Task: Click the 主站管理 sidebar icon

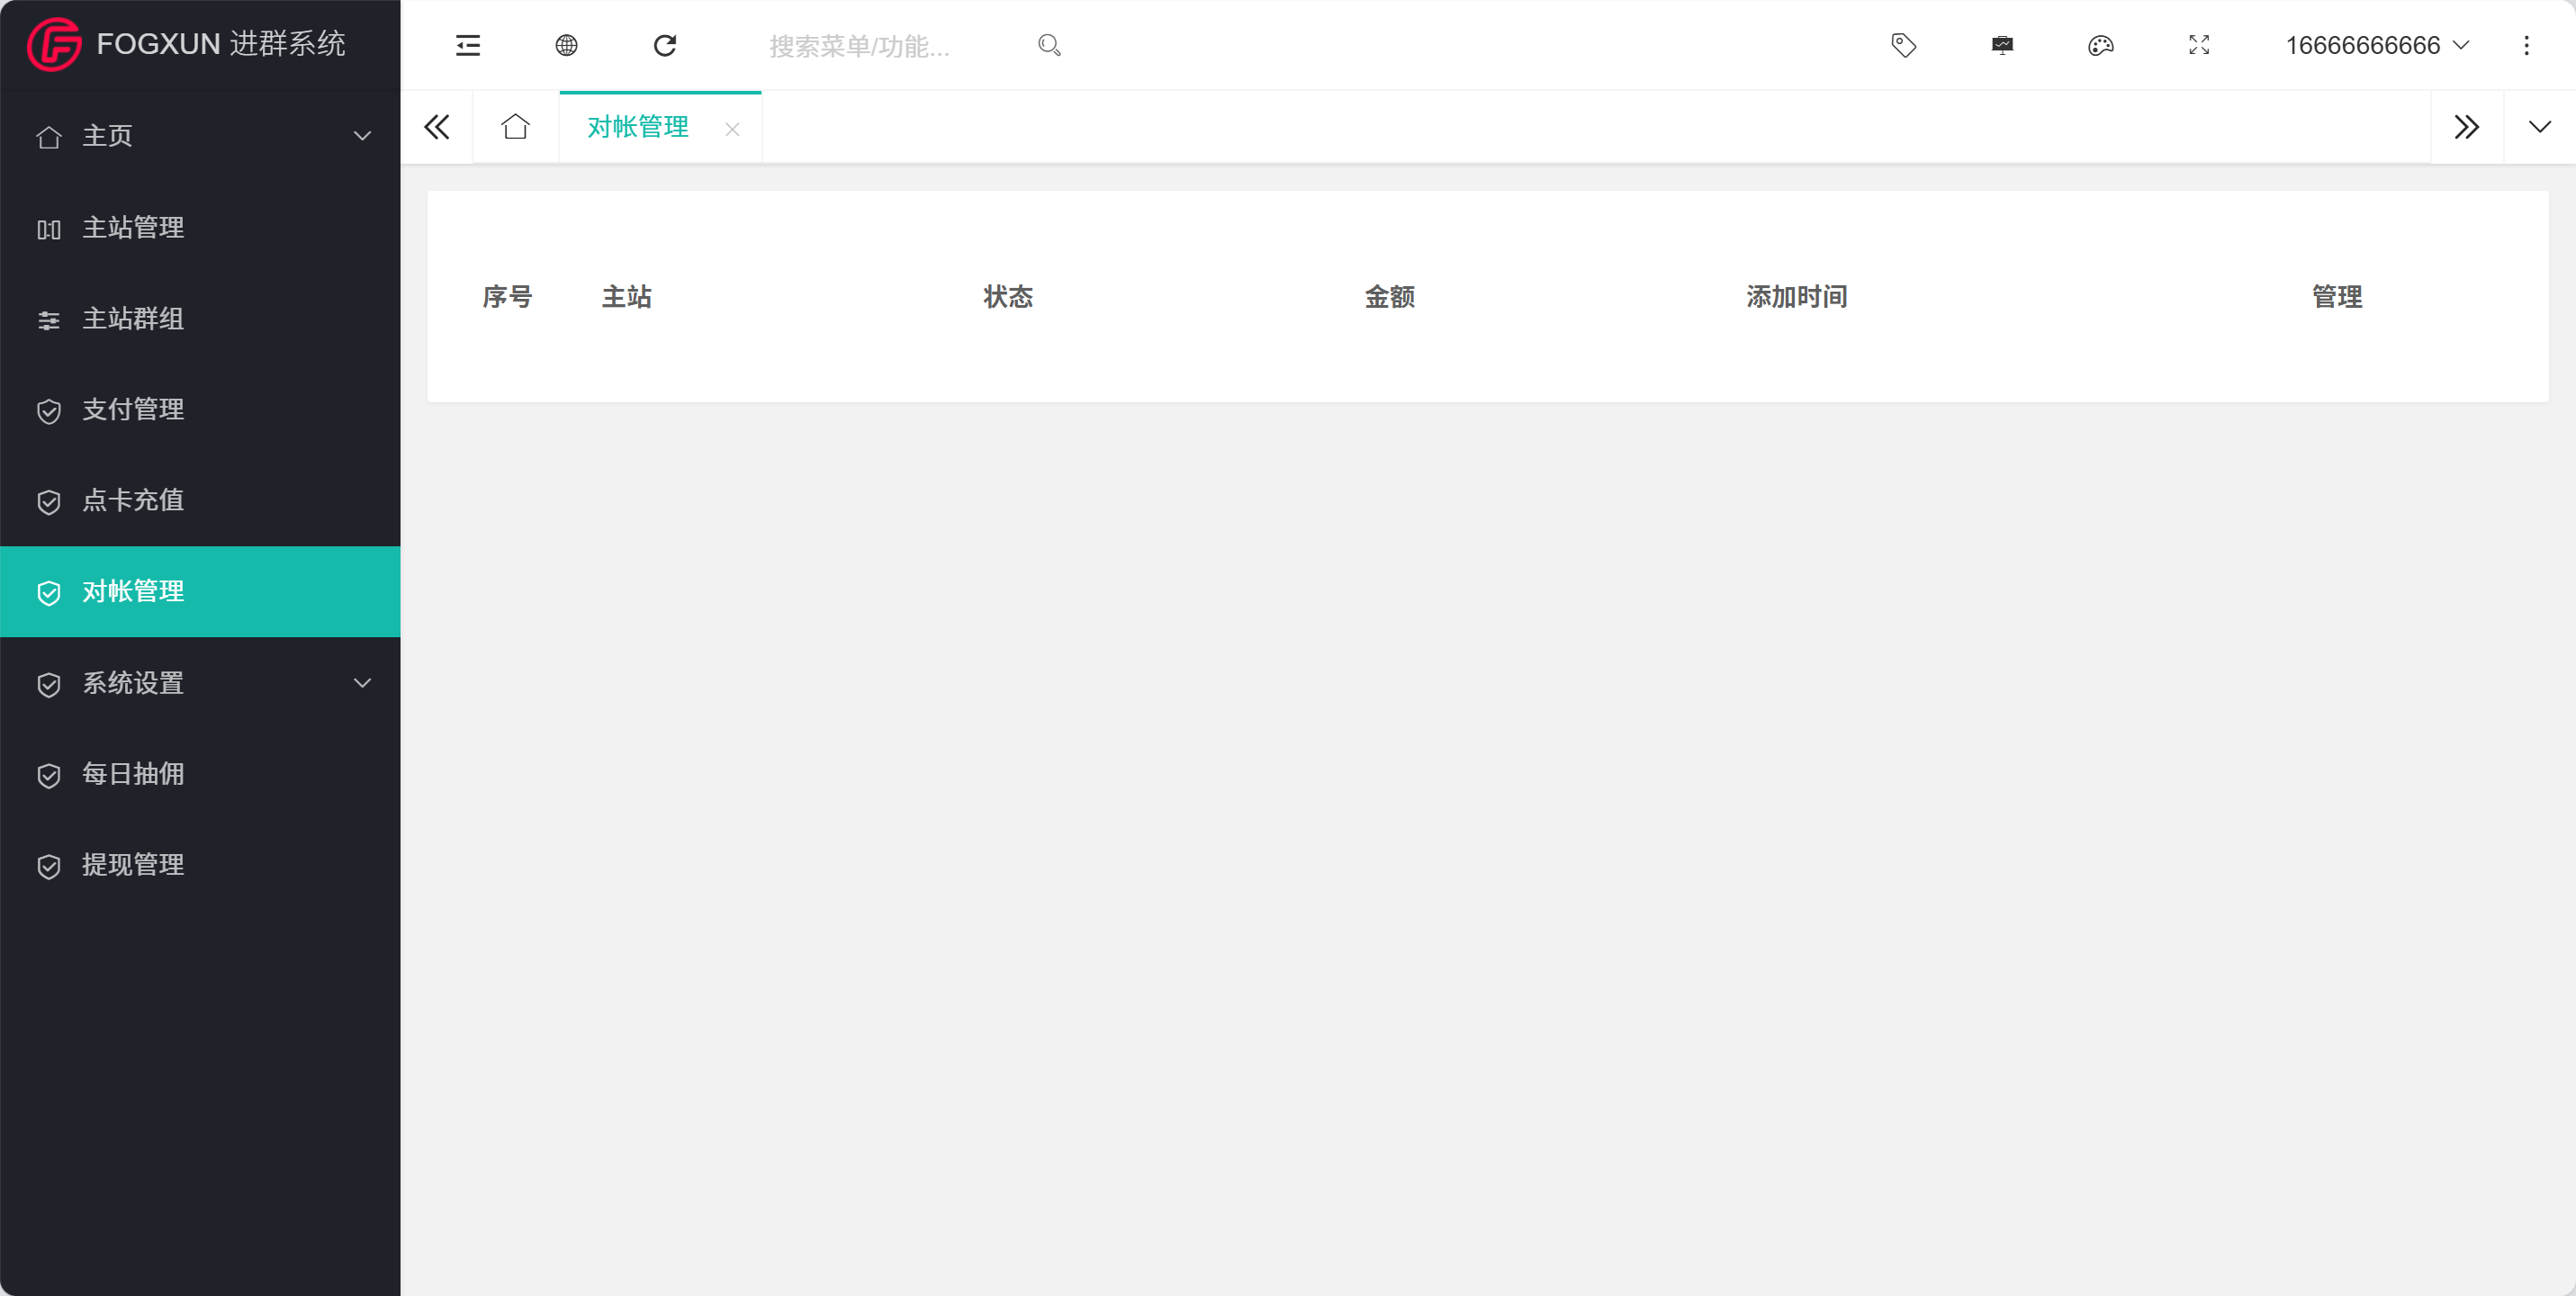Action: click(x=49, y=229)
